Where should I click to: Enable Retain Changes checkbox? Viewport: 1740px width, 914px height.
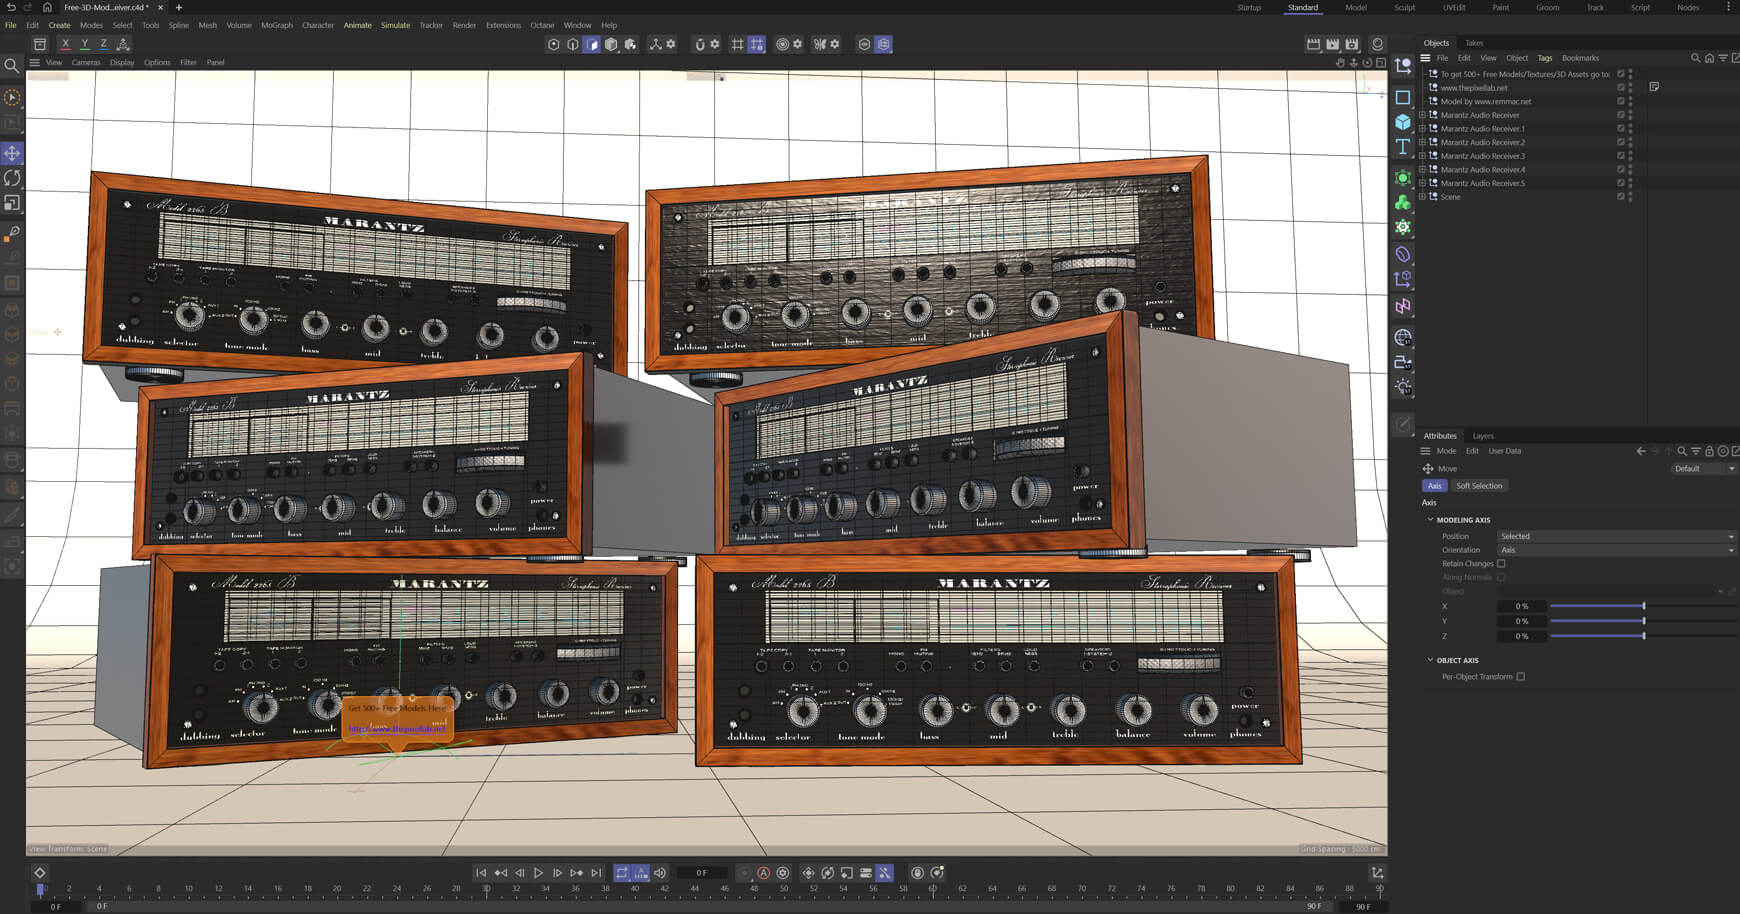click(x=1501, y=564)
